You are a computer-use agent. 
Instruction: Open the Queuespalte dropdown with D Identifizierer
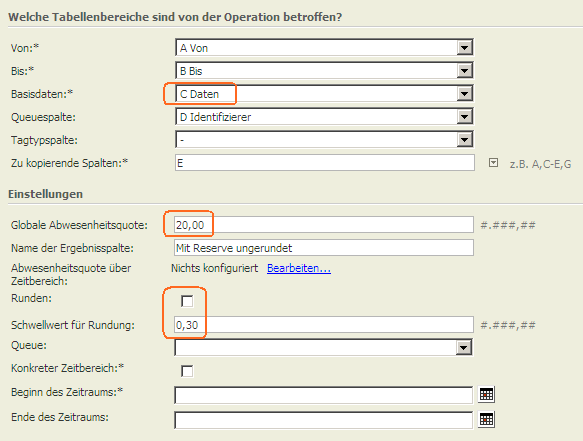click(465, 117)
